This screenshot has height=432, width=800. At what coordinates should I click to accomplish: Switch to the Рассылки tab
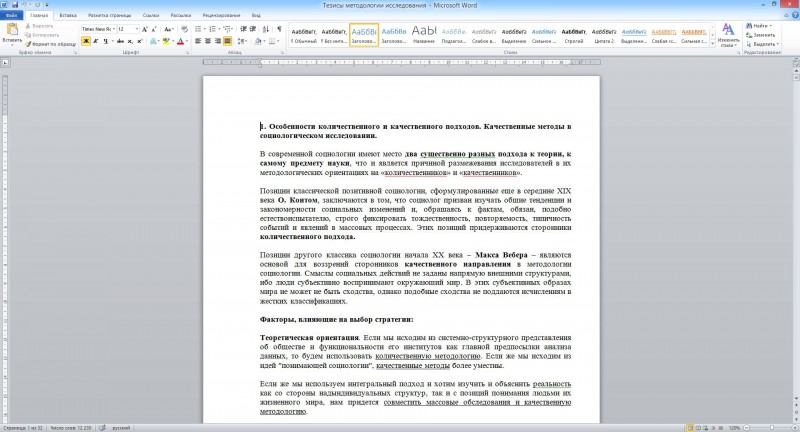(181, 15)
